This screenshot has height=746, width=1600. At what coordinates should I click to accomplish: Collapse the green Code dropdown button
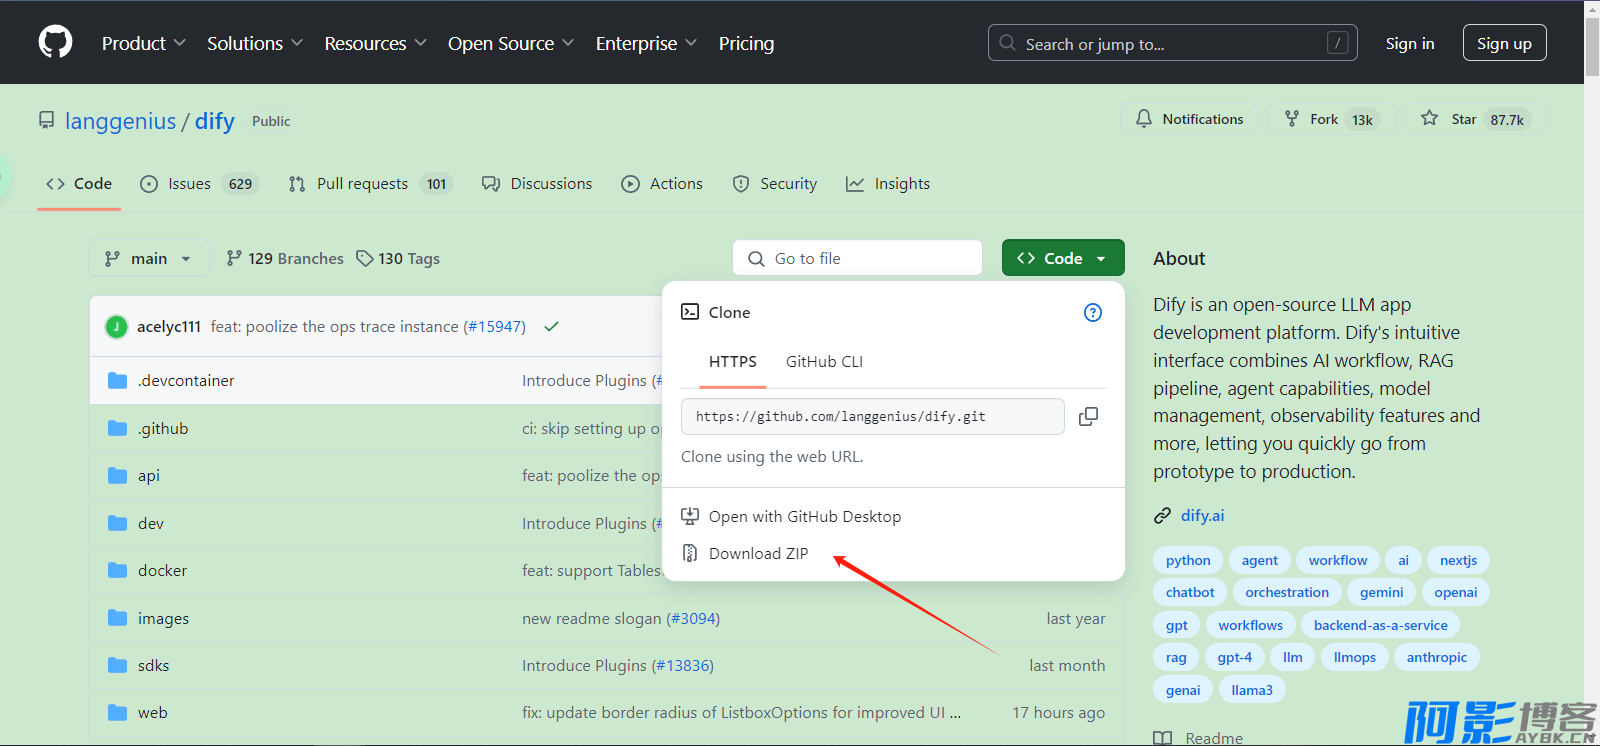pyautogui.click(x=1062, y=258)
